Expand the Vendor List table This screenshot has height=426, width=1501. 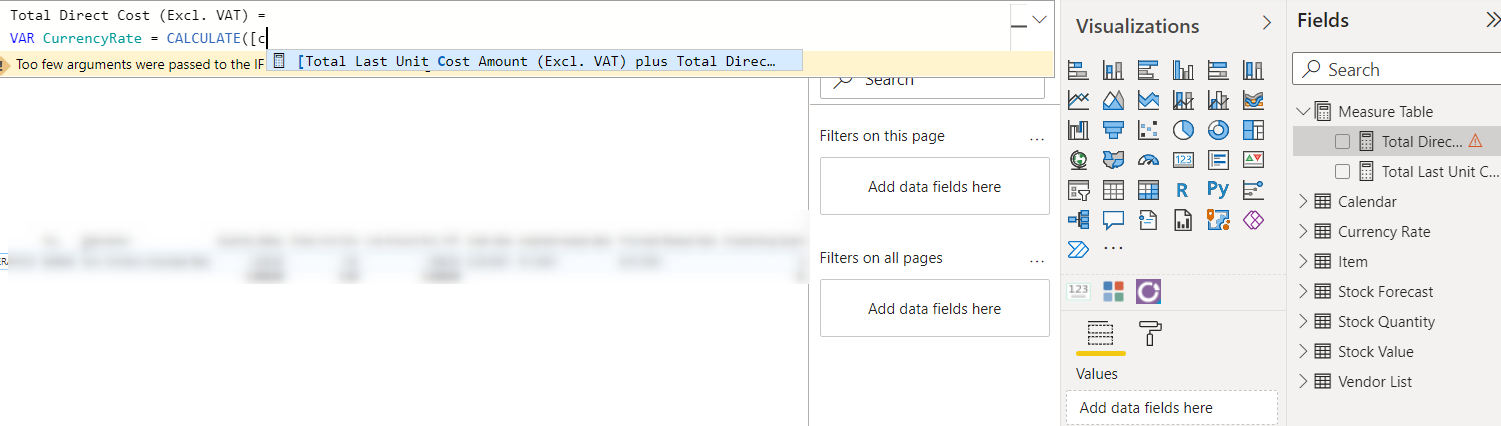(x=1302, y=381)
